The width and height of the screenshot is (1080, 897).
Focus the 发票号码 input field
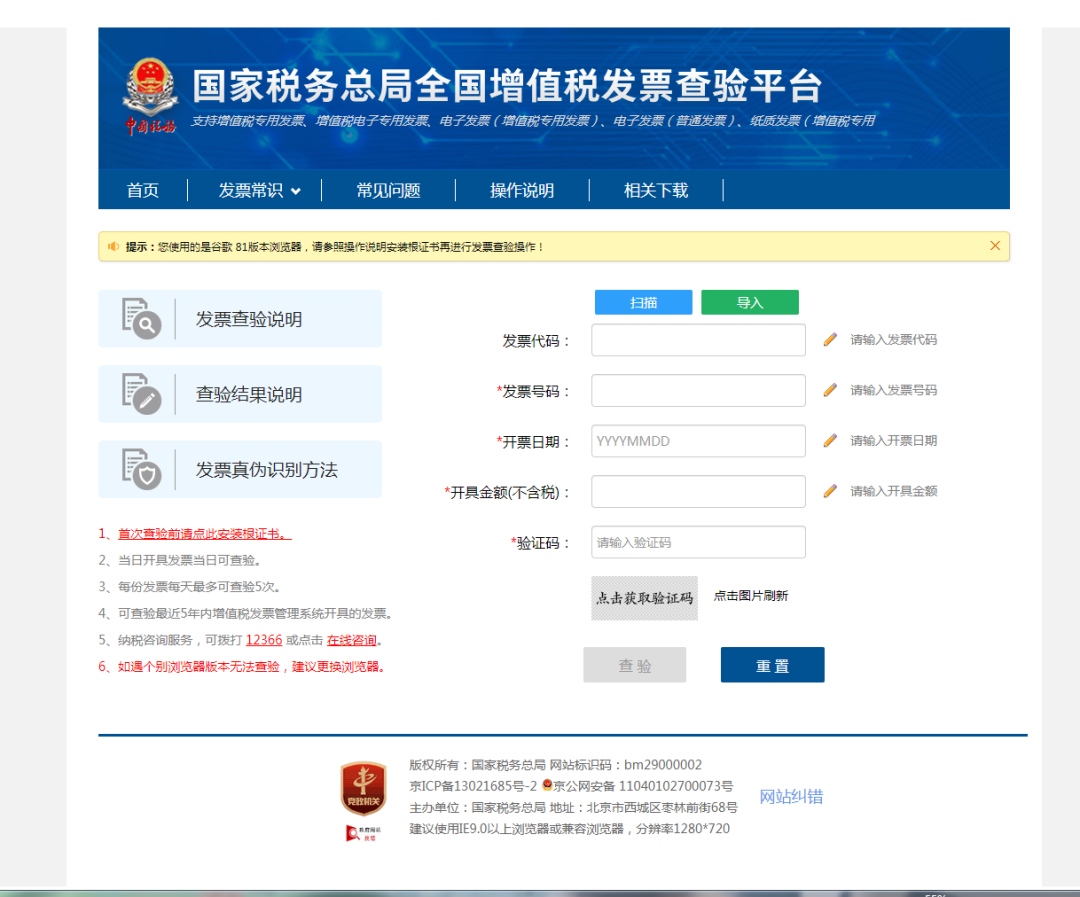point(698,391)
